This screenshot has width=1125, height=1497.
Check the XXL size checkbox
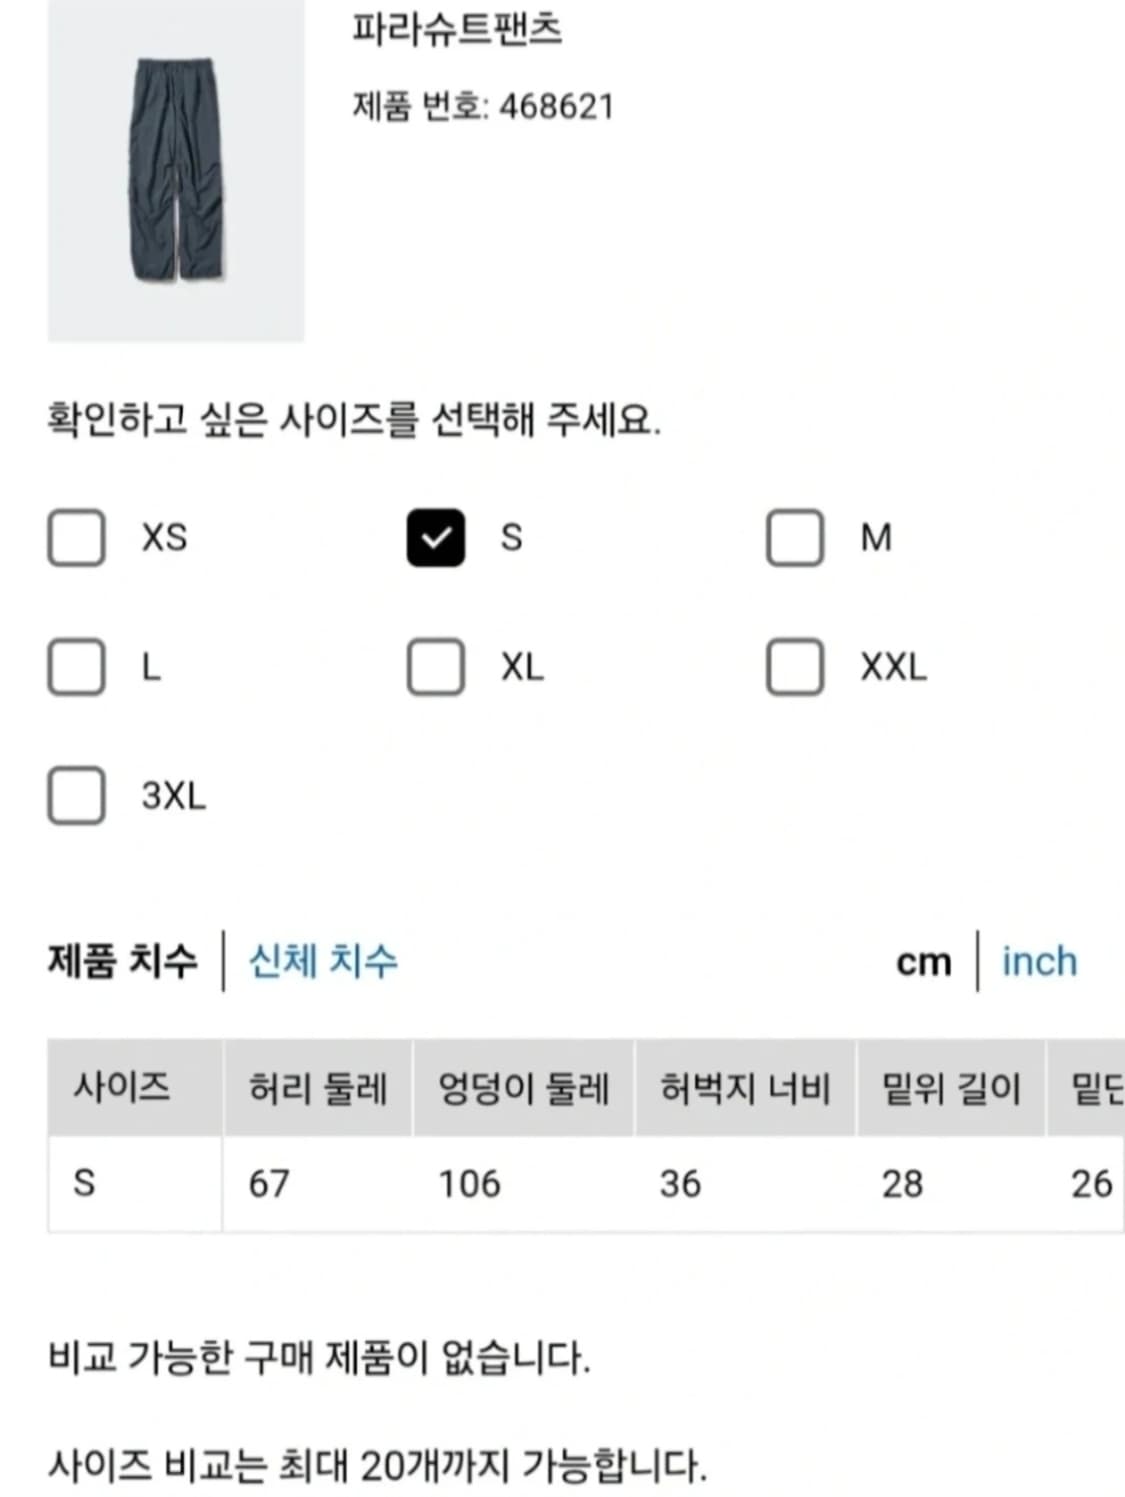point(795,667)
